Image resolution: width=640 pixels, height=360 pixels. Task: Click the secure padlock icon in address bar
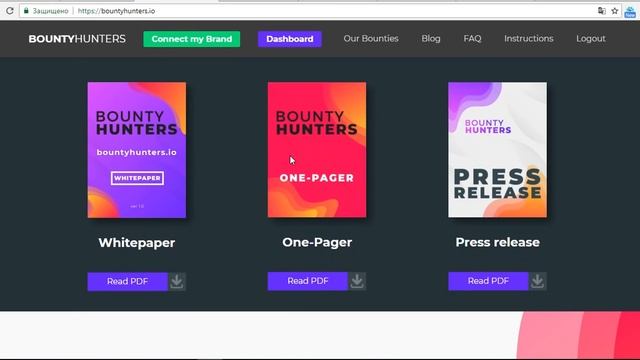point(26,11)
